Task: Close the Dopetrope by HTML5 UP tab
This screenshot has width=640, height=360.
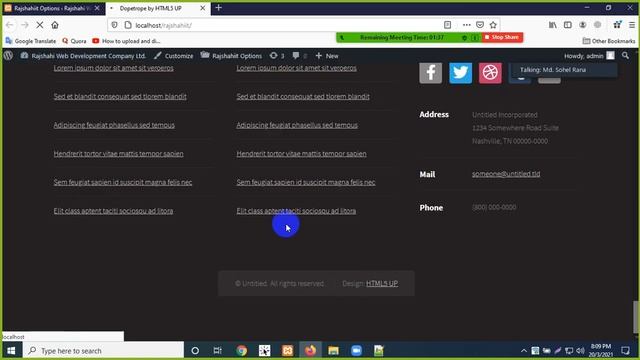Action: tap(202, 8)
